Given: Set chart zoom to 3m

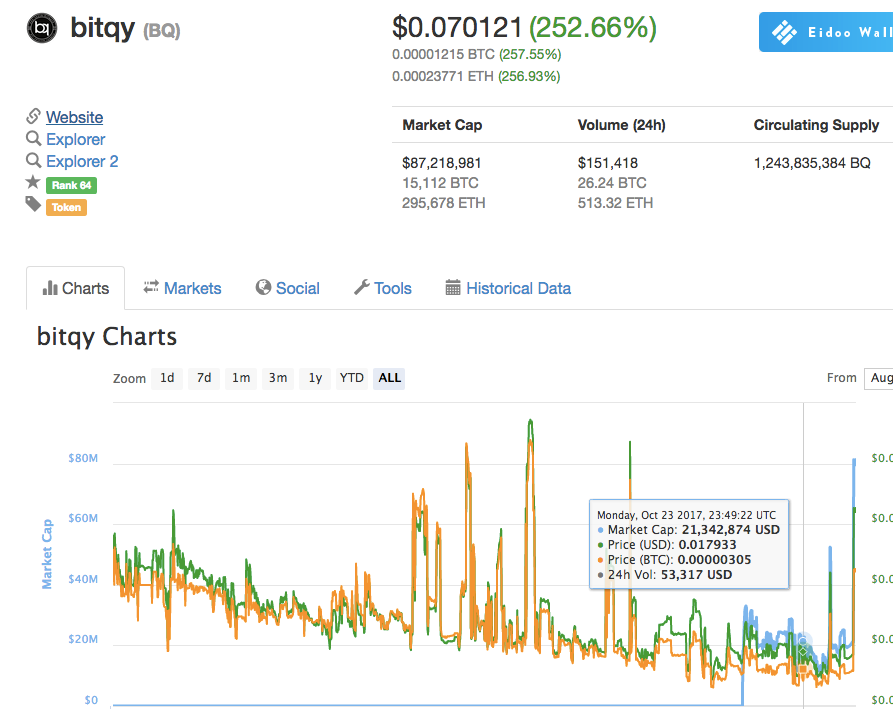Looking at the screenshot, I should point(278,378).
